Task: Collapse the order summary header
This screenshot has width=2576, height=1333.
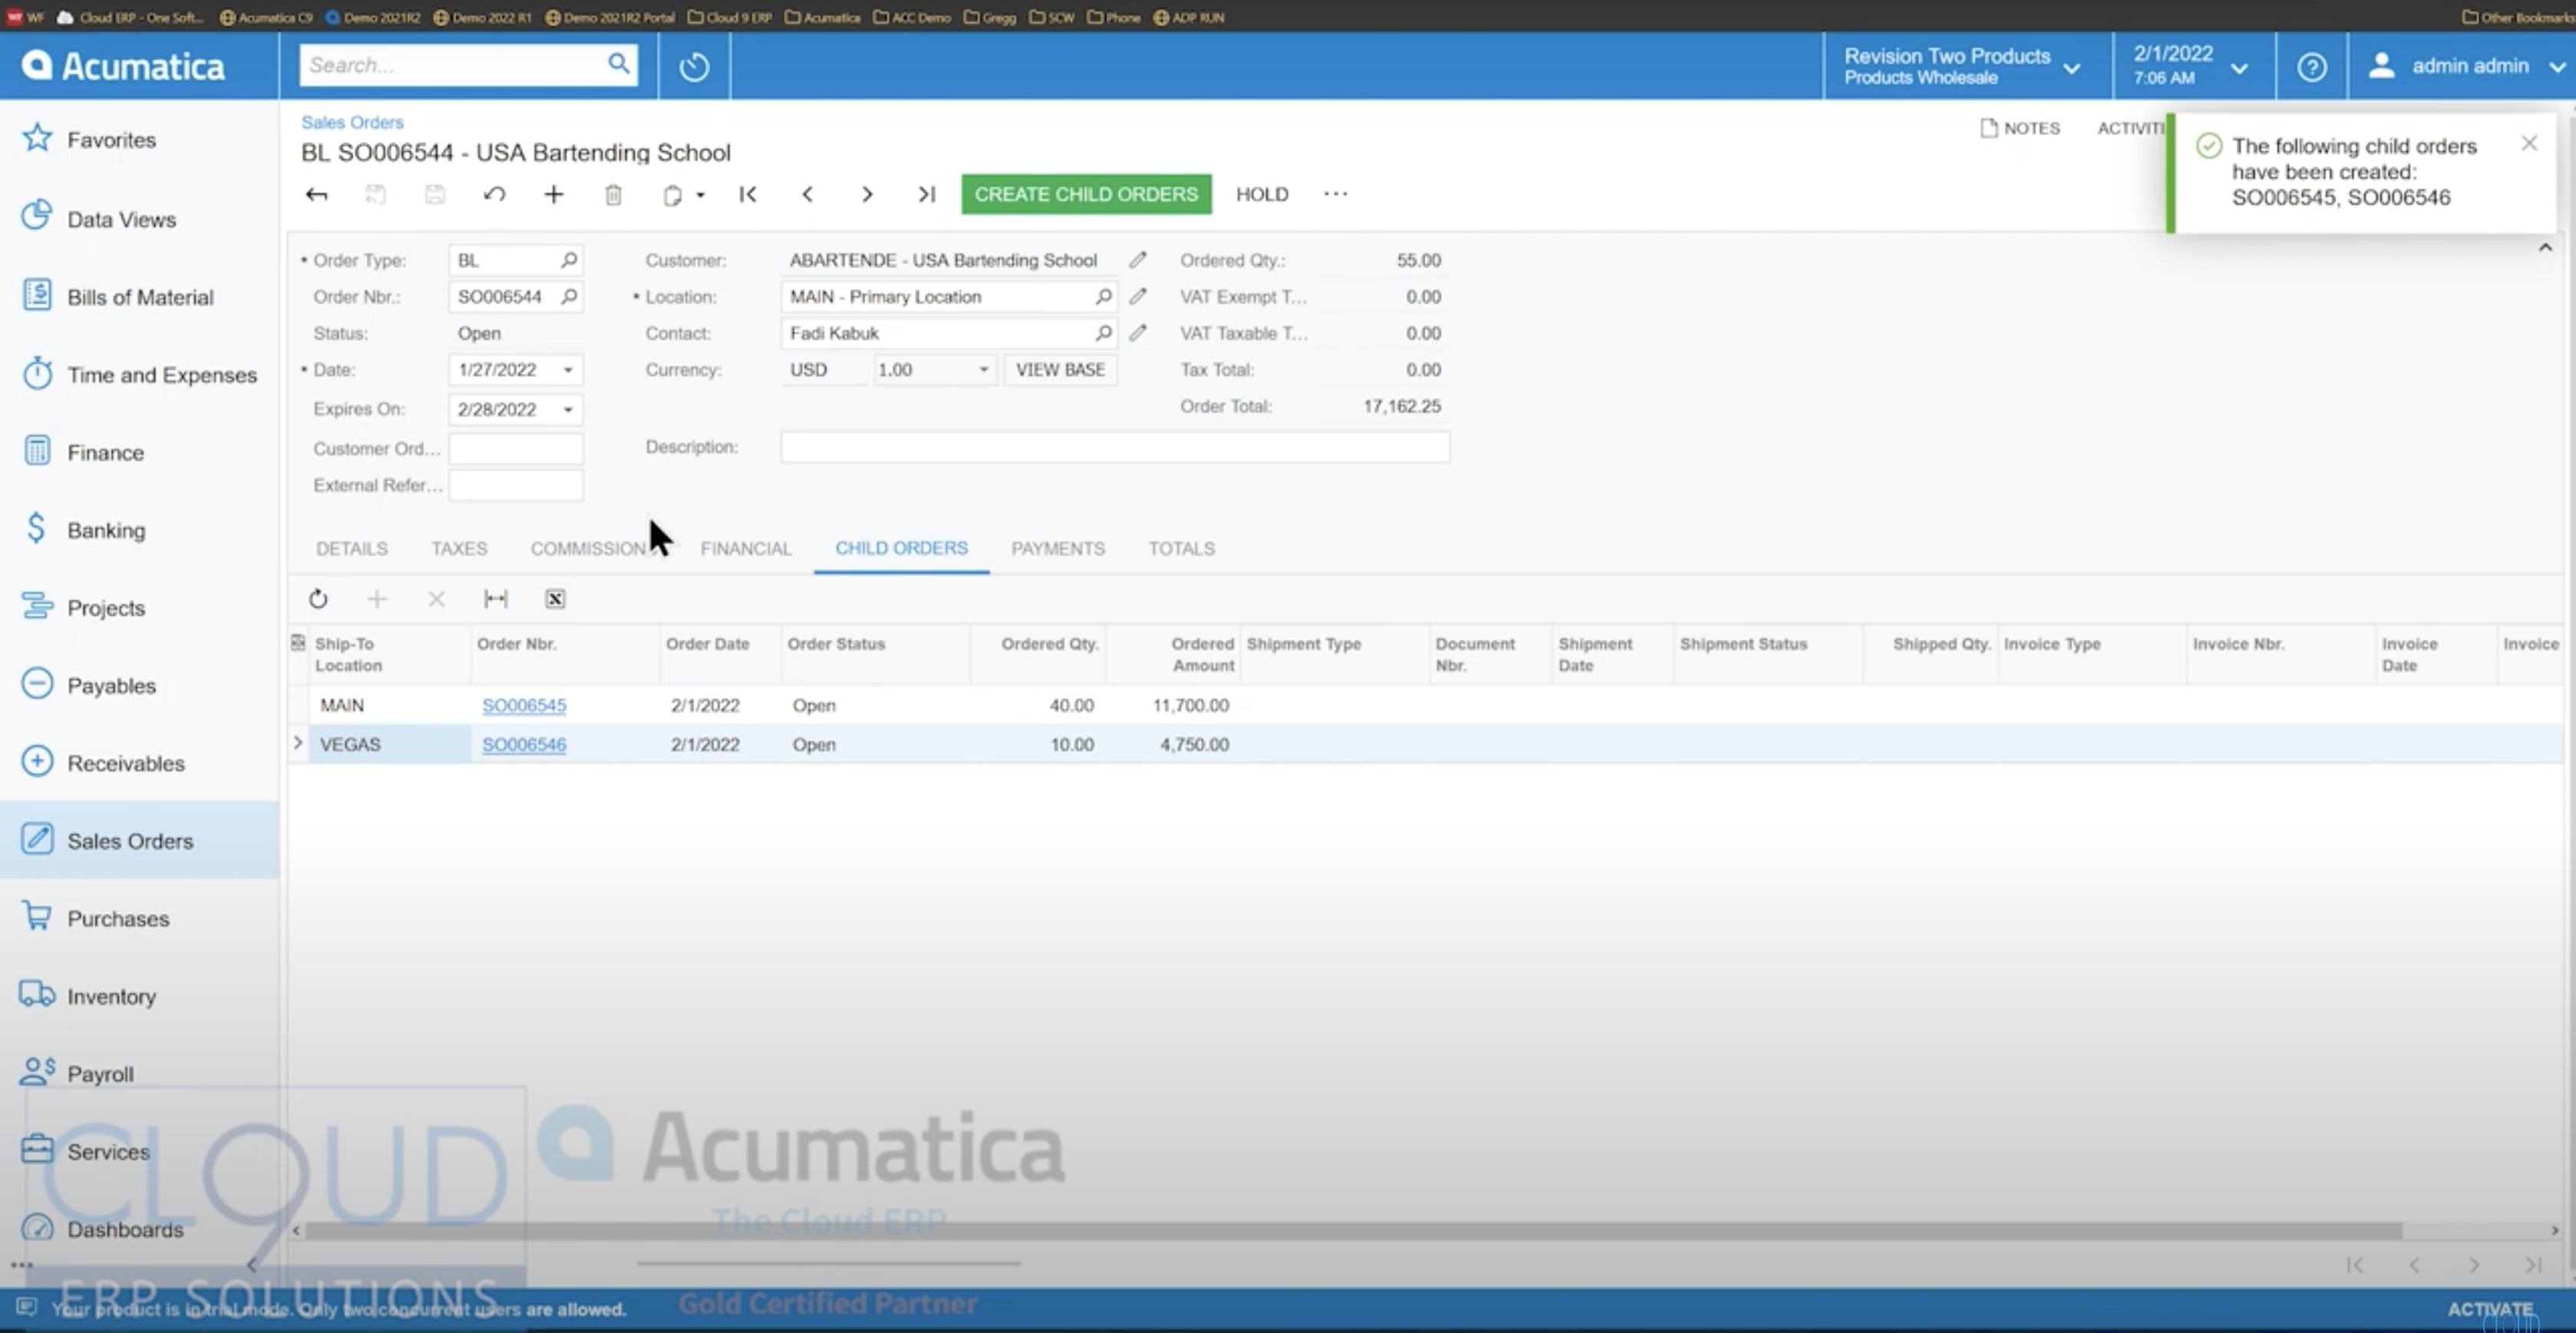Action: (x=2545, y=247)
